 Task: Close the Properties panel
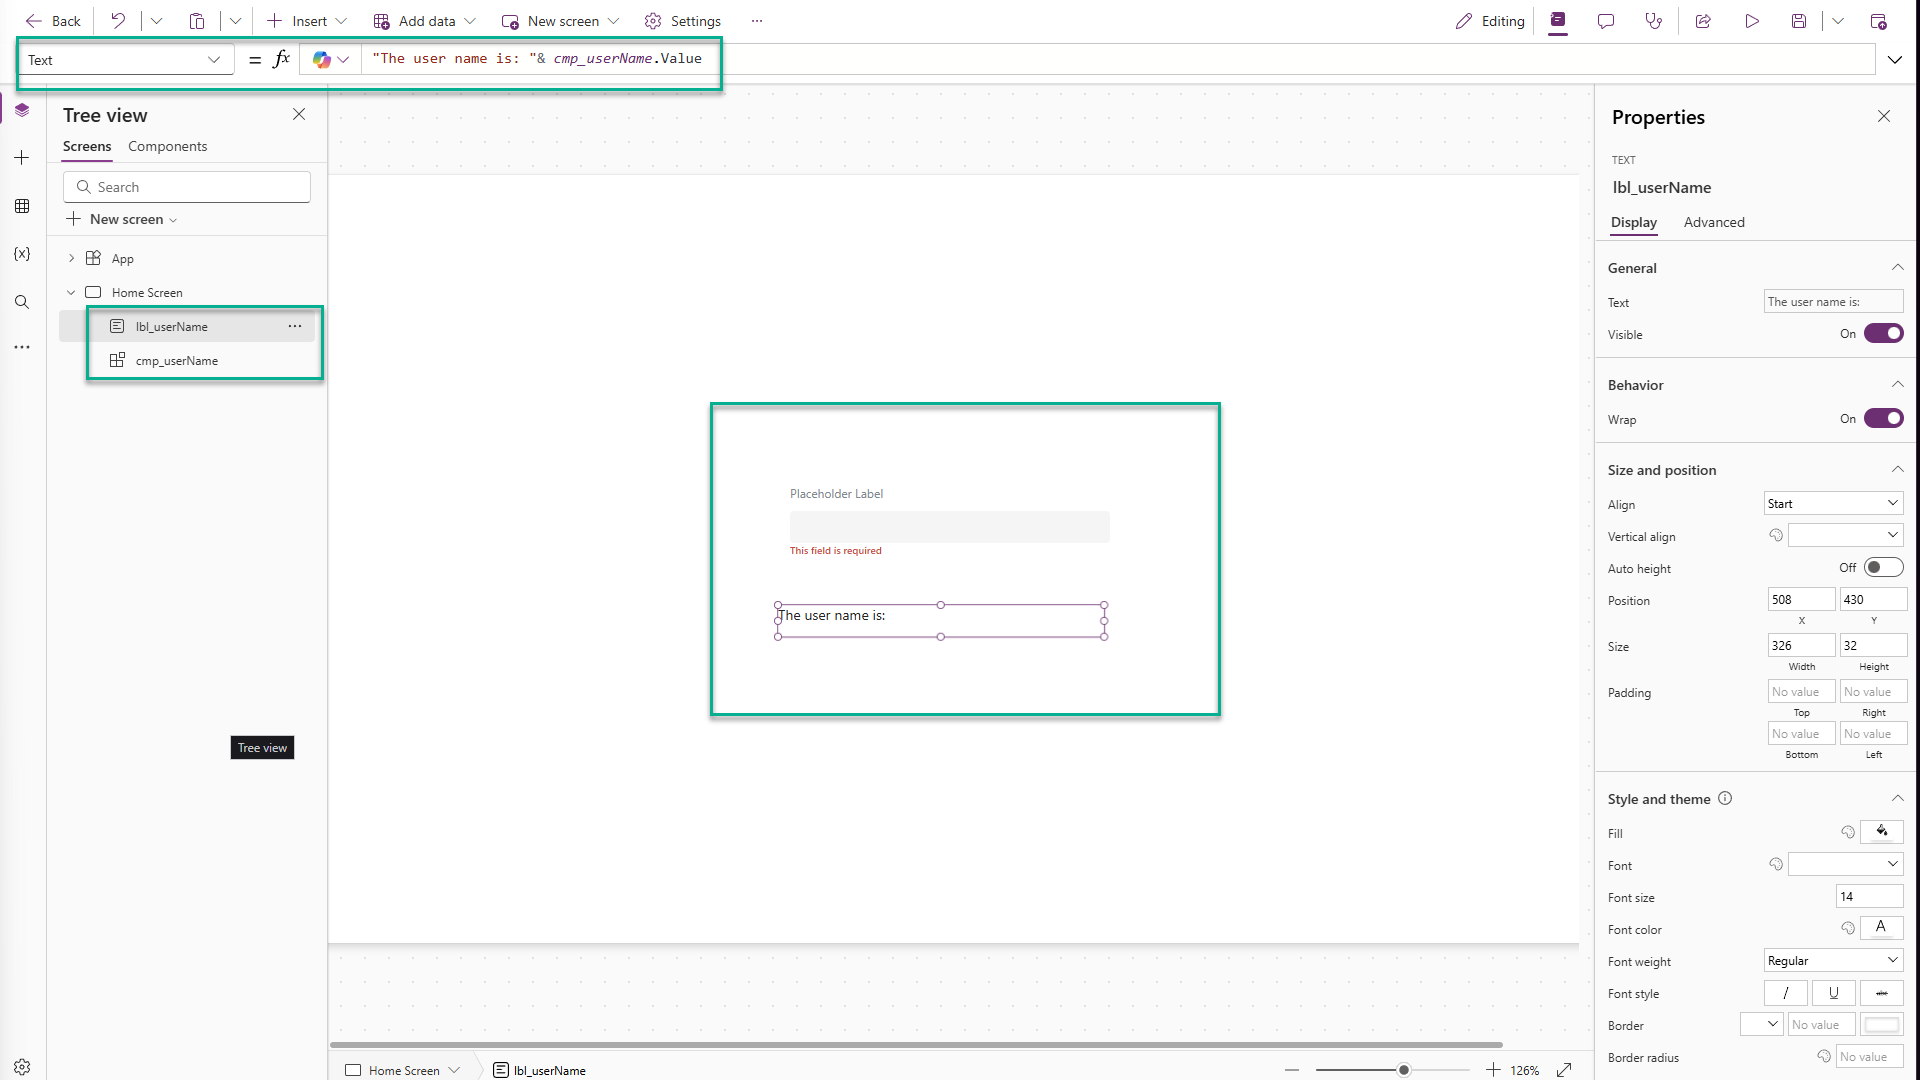pyautogui.click(x=1884, y=116)
